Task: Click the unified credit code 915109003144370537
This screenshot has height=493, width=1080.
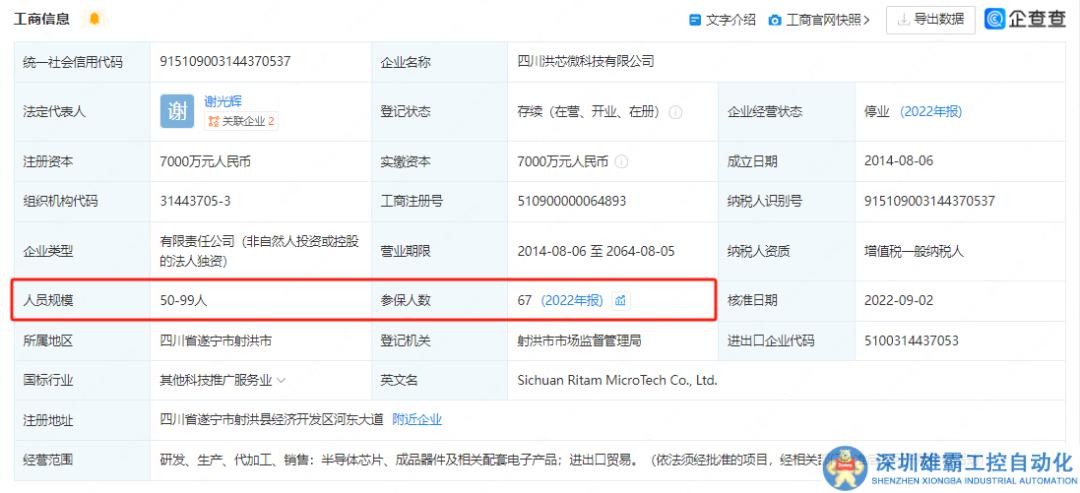Action: pyautogui.click(x=225, y=61)
